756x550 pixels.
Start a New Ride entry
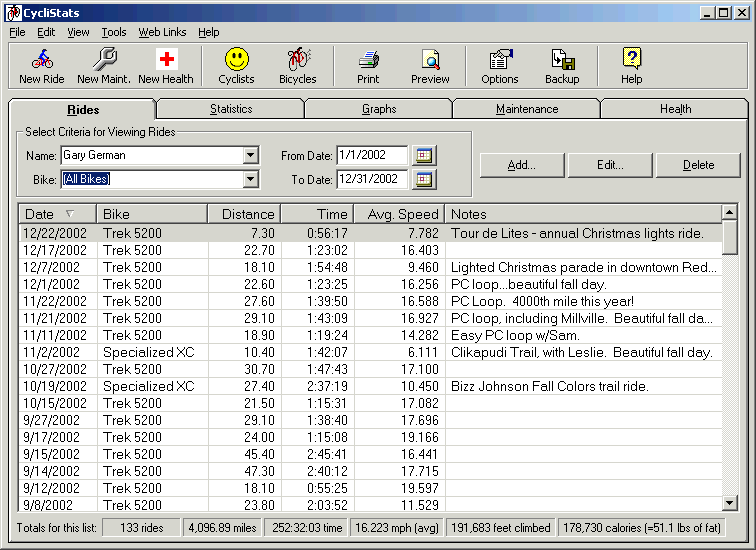tap(42, 66)
